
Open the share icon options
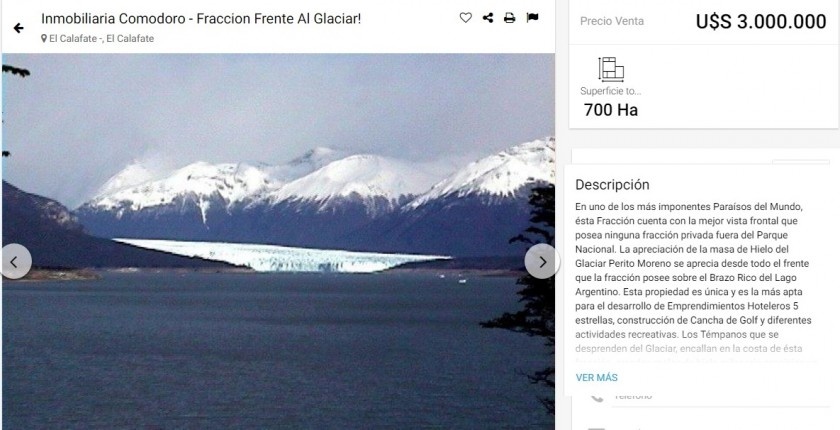pyautogui.click(x=488, y=18)
